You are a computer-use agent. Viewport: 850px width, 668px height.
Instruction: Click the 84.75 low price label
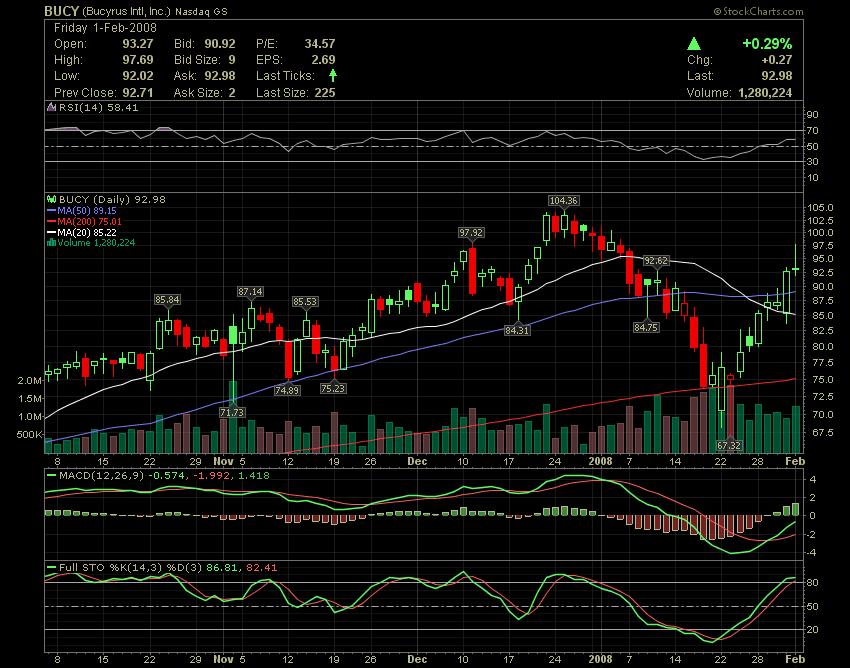(646, 327)
